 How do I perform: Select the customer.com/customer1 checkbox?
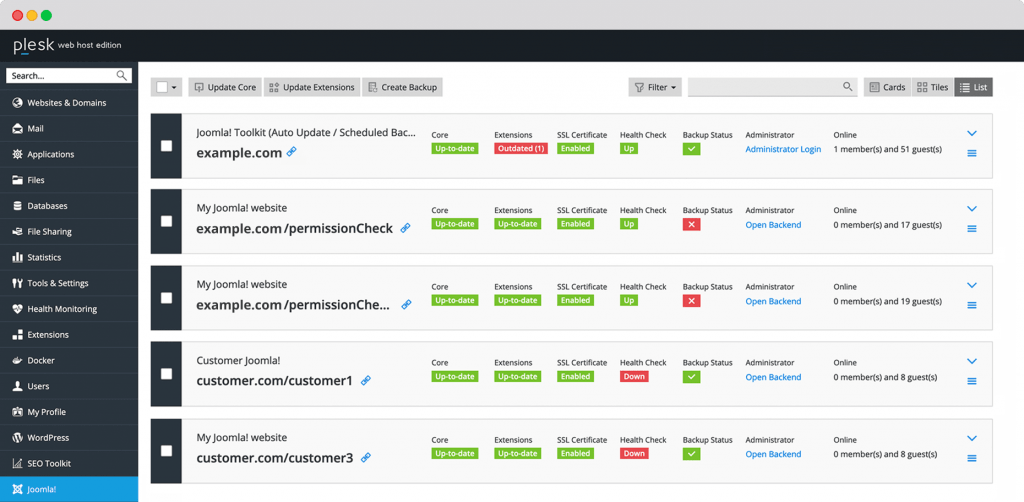click(166, 374)
